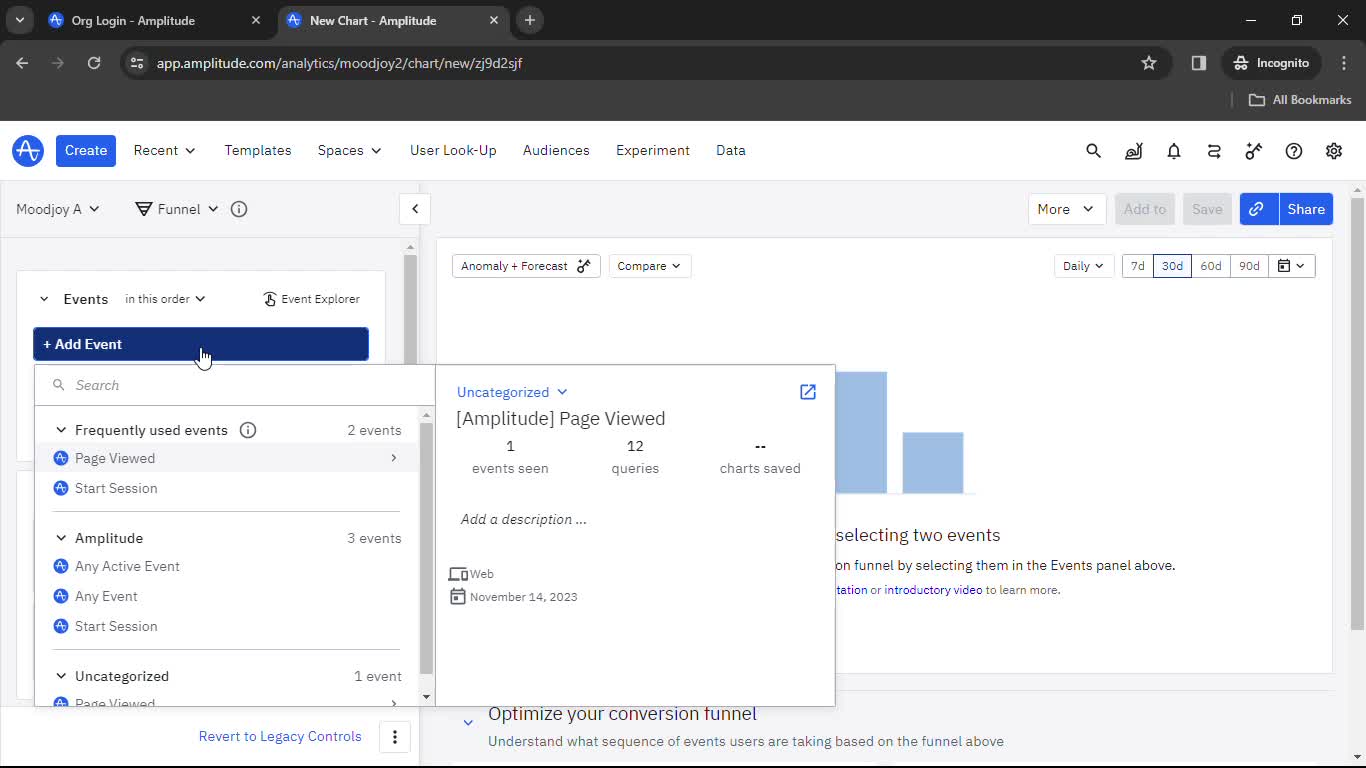Open the calendar date picker
The height and width of the screenshot is (768, 1366).
pos(1292,266)
